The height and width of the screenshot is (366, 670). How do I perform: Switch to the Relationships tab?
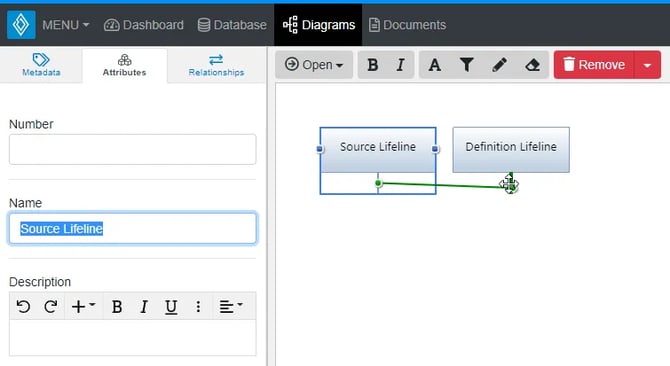(216, 65)
